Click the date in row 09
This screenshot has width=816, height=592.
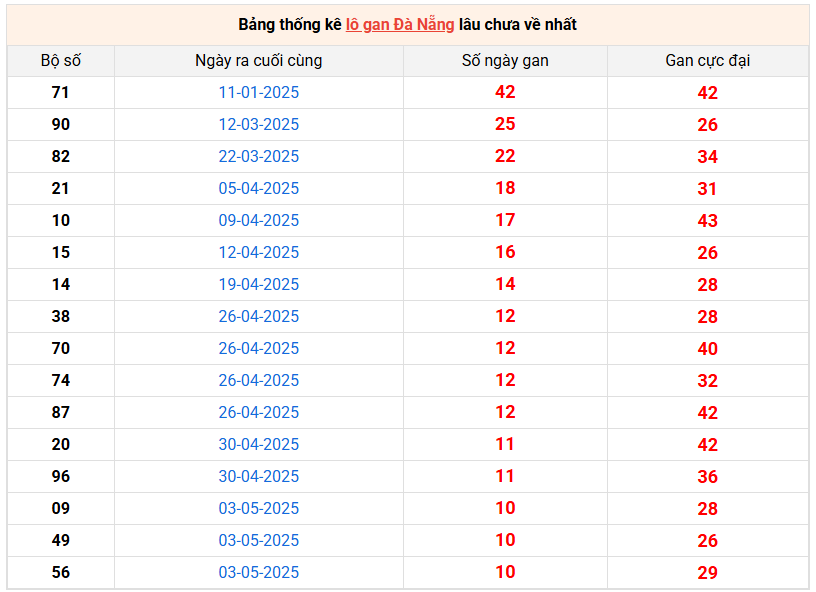[258, 508]
